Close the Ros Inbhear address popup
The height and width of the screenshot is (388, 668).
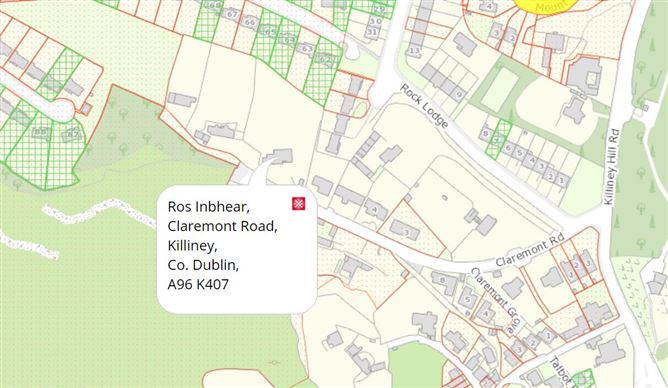pyautogui.click(x=298, y=204)
